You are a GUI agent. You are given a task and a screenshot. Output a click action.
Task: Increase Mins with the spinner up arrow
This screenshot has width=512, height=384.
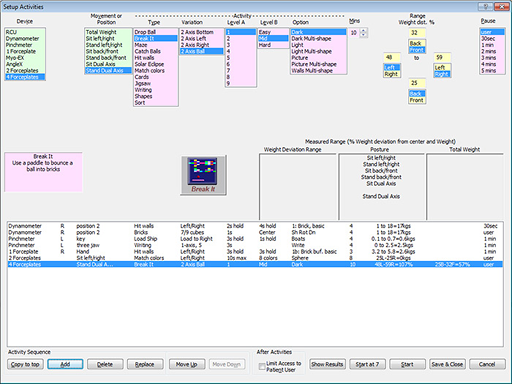[x=364, y=31]
